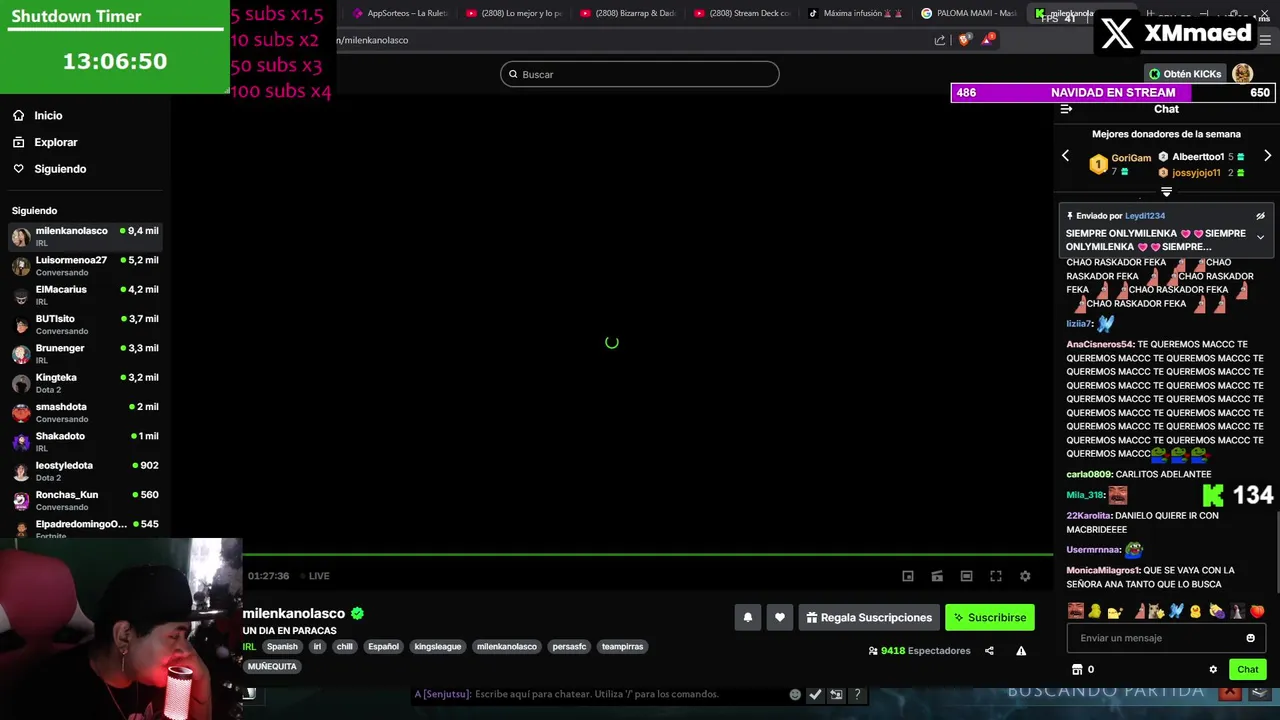Open smashdota channel in sidebar

point(84,412)
